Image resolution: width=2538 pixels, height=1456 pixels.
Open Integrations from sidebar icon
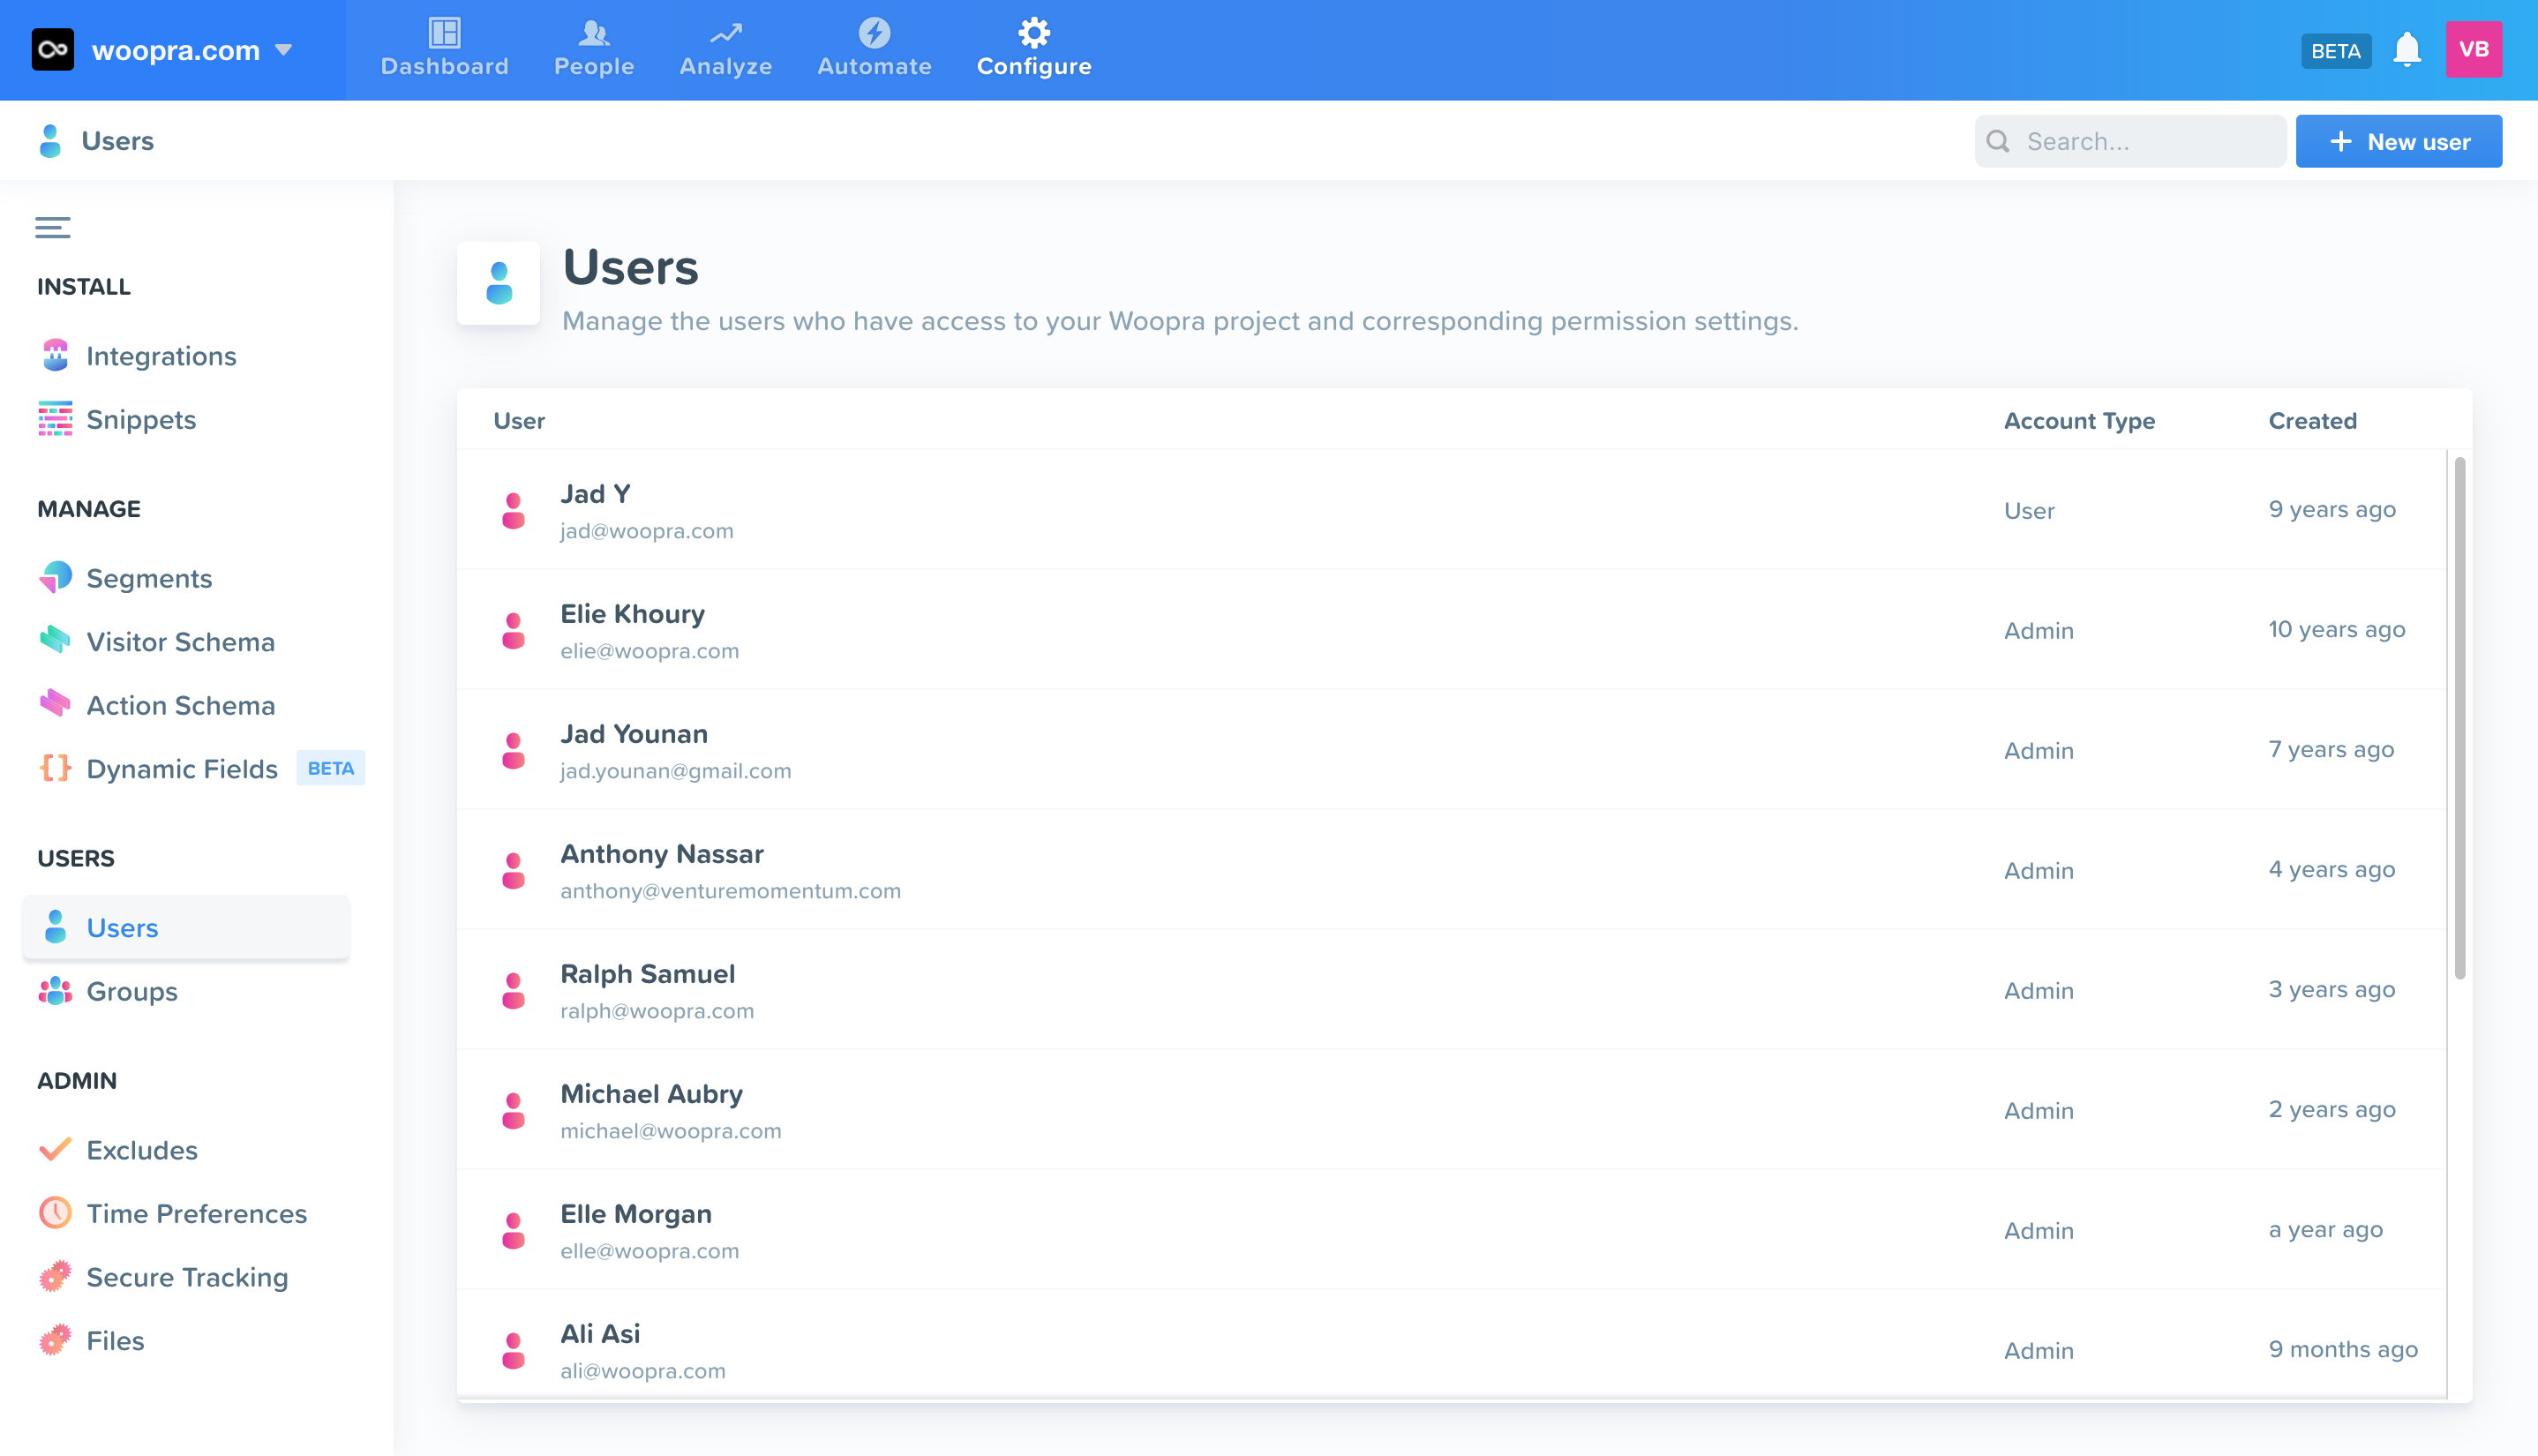(x=55, y=355)
